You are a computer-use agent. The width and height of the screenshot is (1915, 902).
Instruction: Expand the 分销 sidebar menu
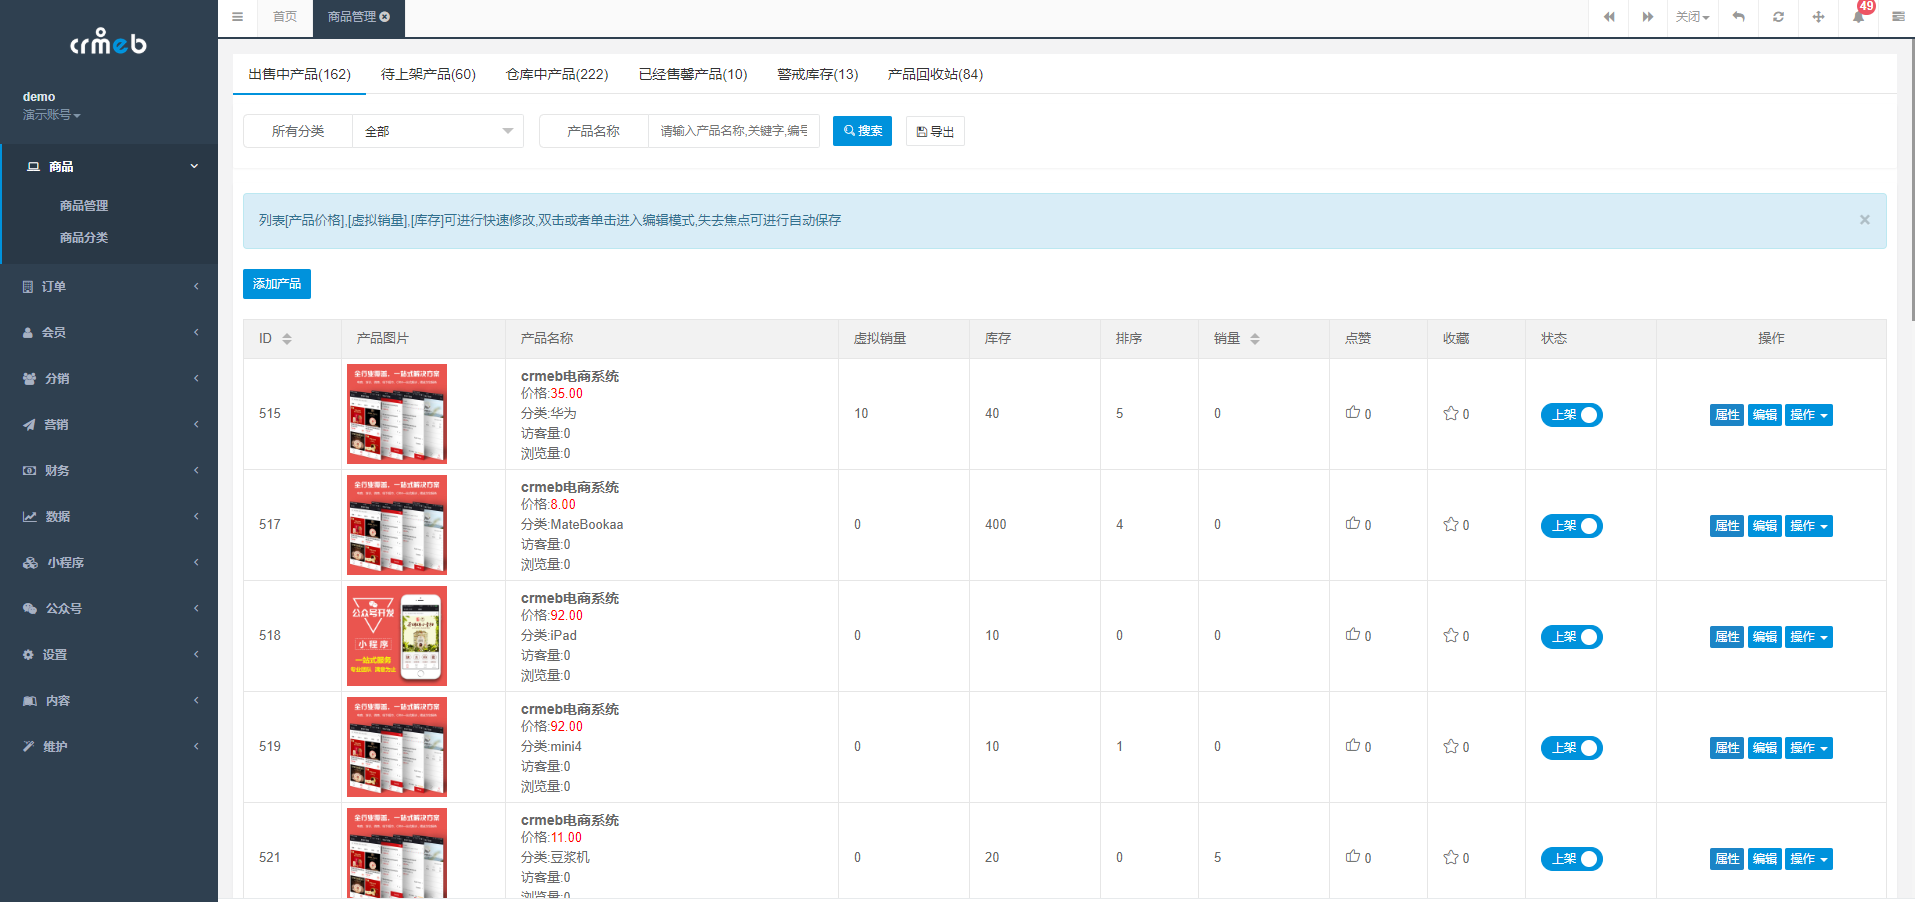point(109,379)
